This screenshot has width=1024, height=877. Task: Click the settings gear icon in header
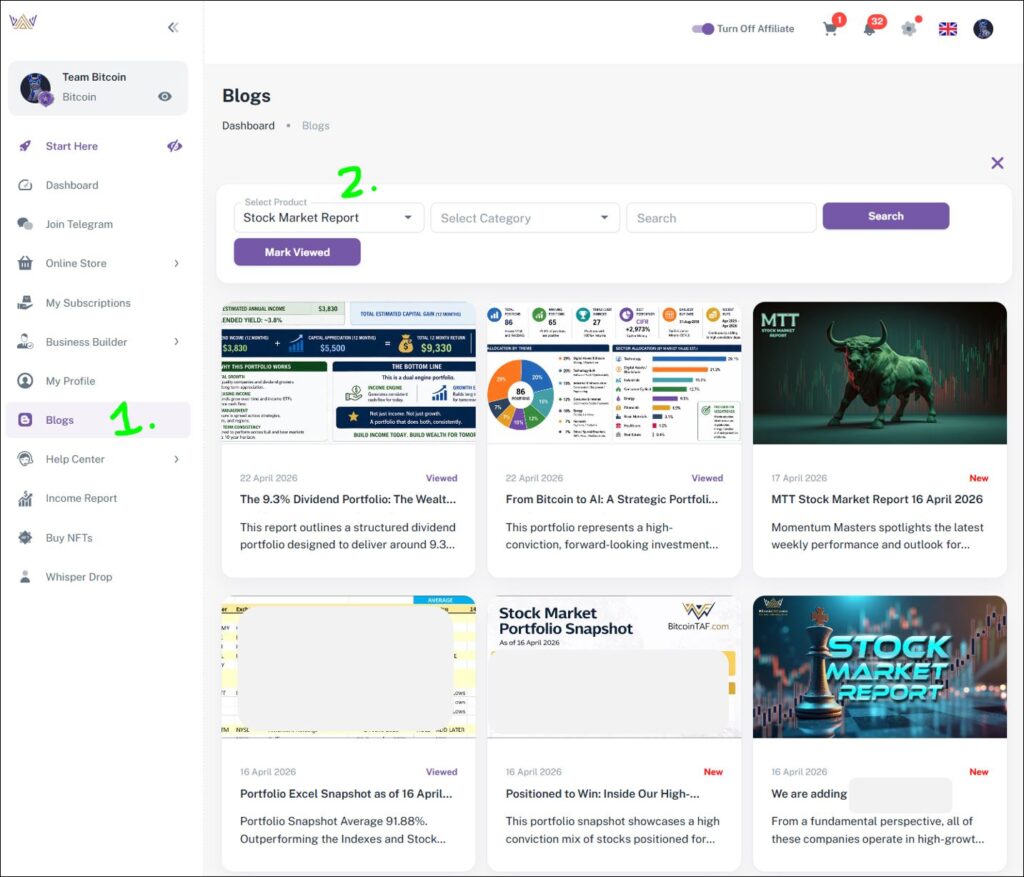pyautogui.click(x=908, y=29)
